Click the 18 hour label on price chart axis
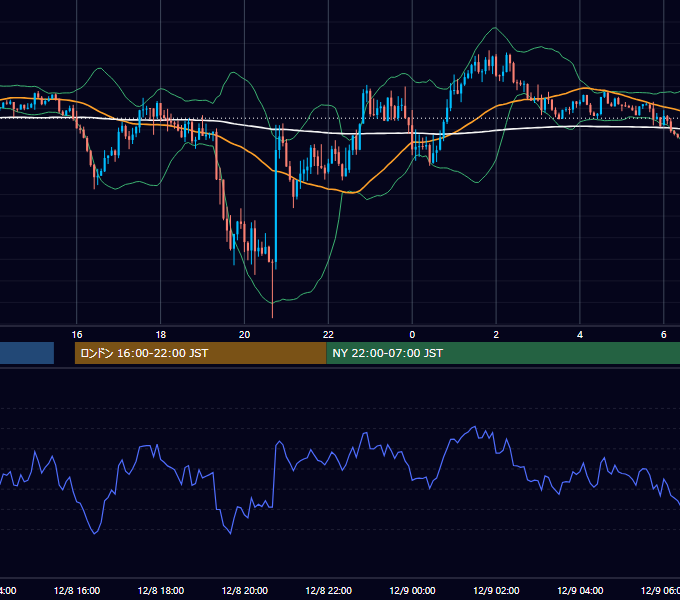Viewport: 680px width, 600px height. pyautogui.click(x=161, y=335)
